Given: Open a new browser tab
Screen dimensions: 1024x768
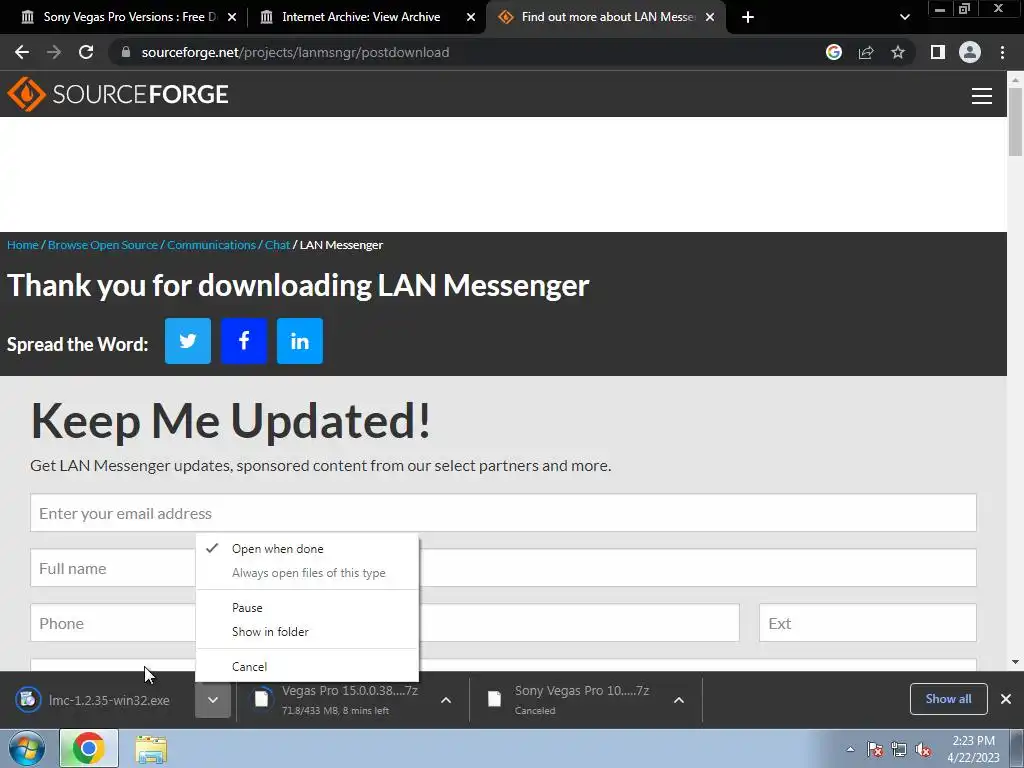Looking at the screenshot, I should coord(748,17).
